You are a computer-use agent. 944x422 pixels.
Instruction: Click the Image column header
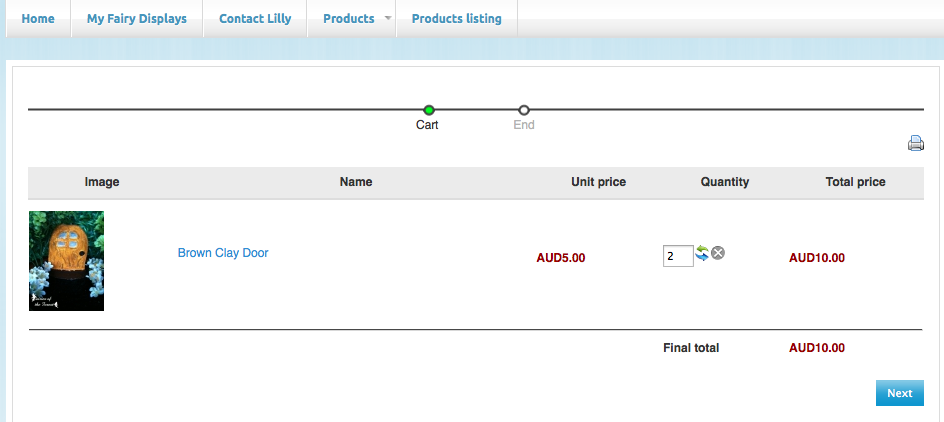click(102, 182)
